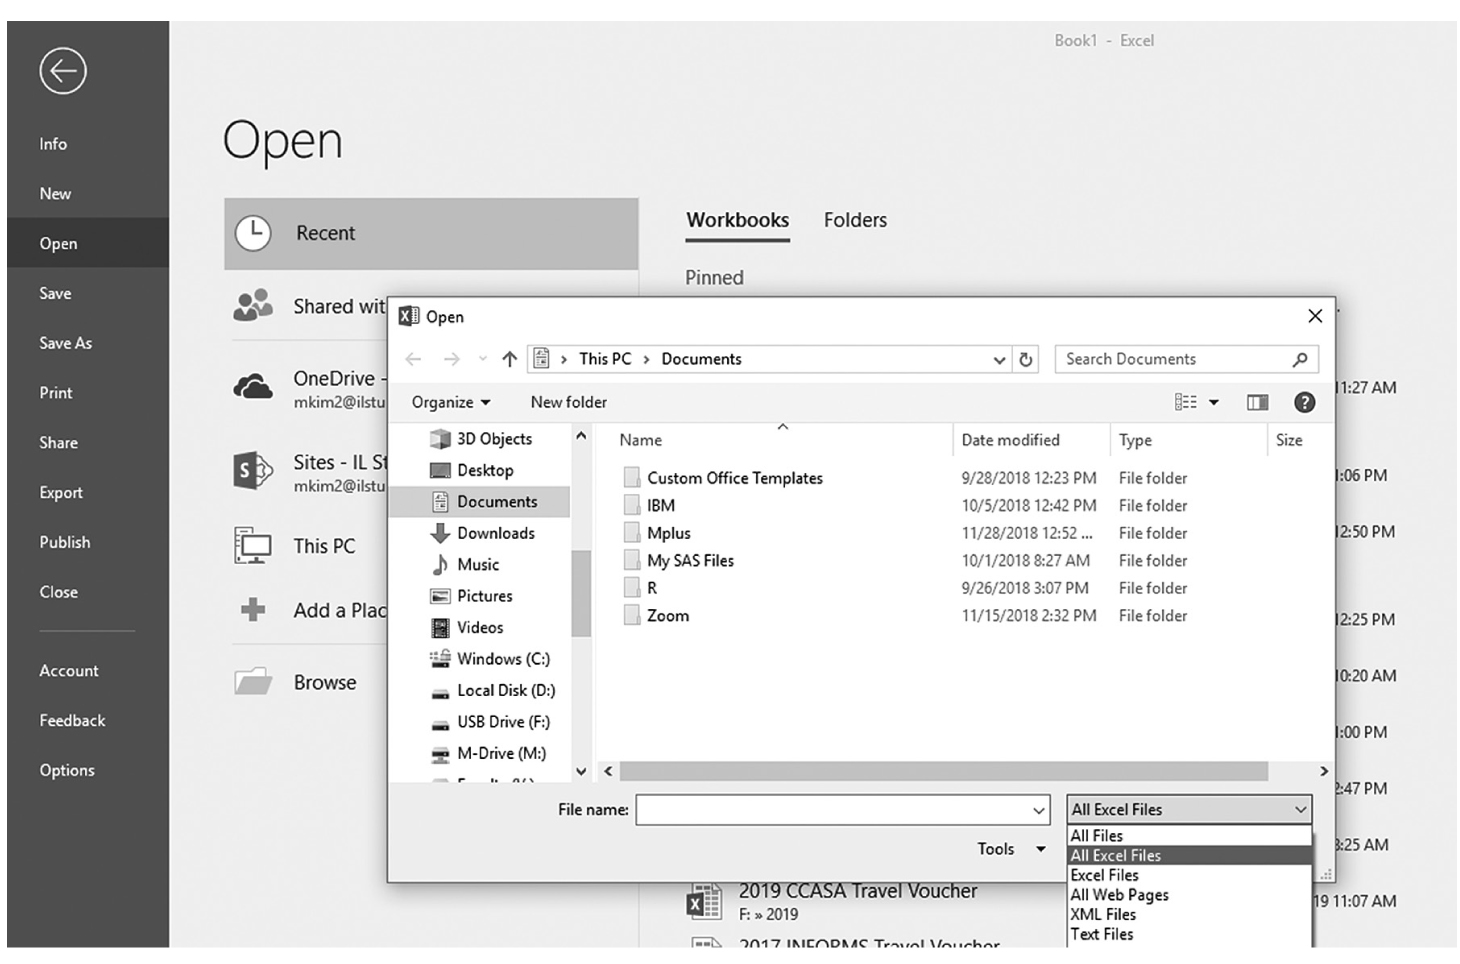Show the preview pane icon
1460x964 pixels.
click(x=1257, y=402)
